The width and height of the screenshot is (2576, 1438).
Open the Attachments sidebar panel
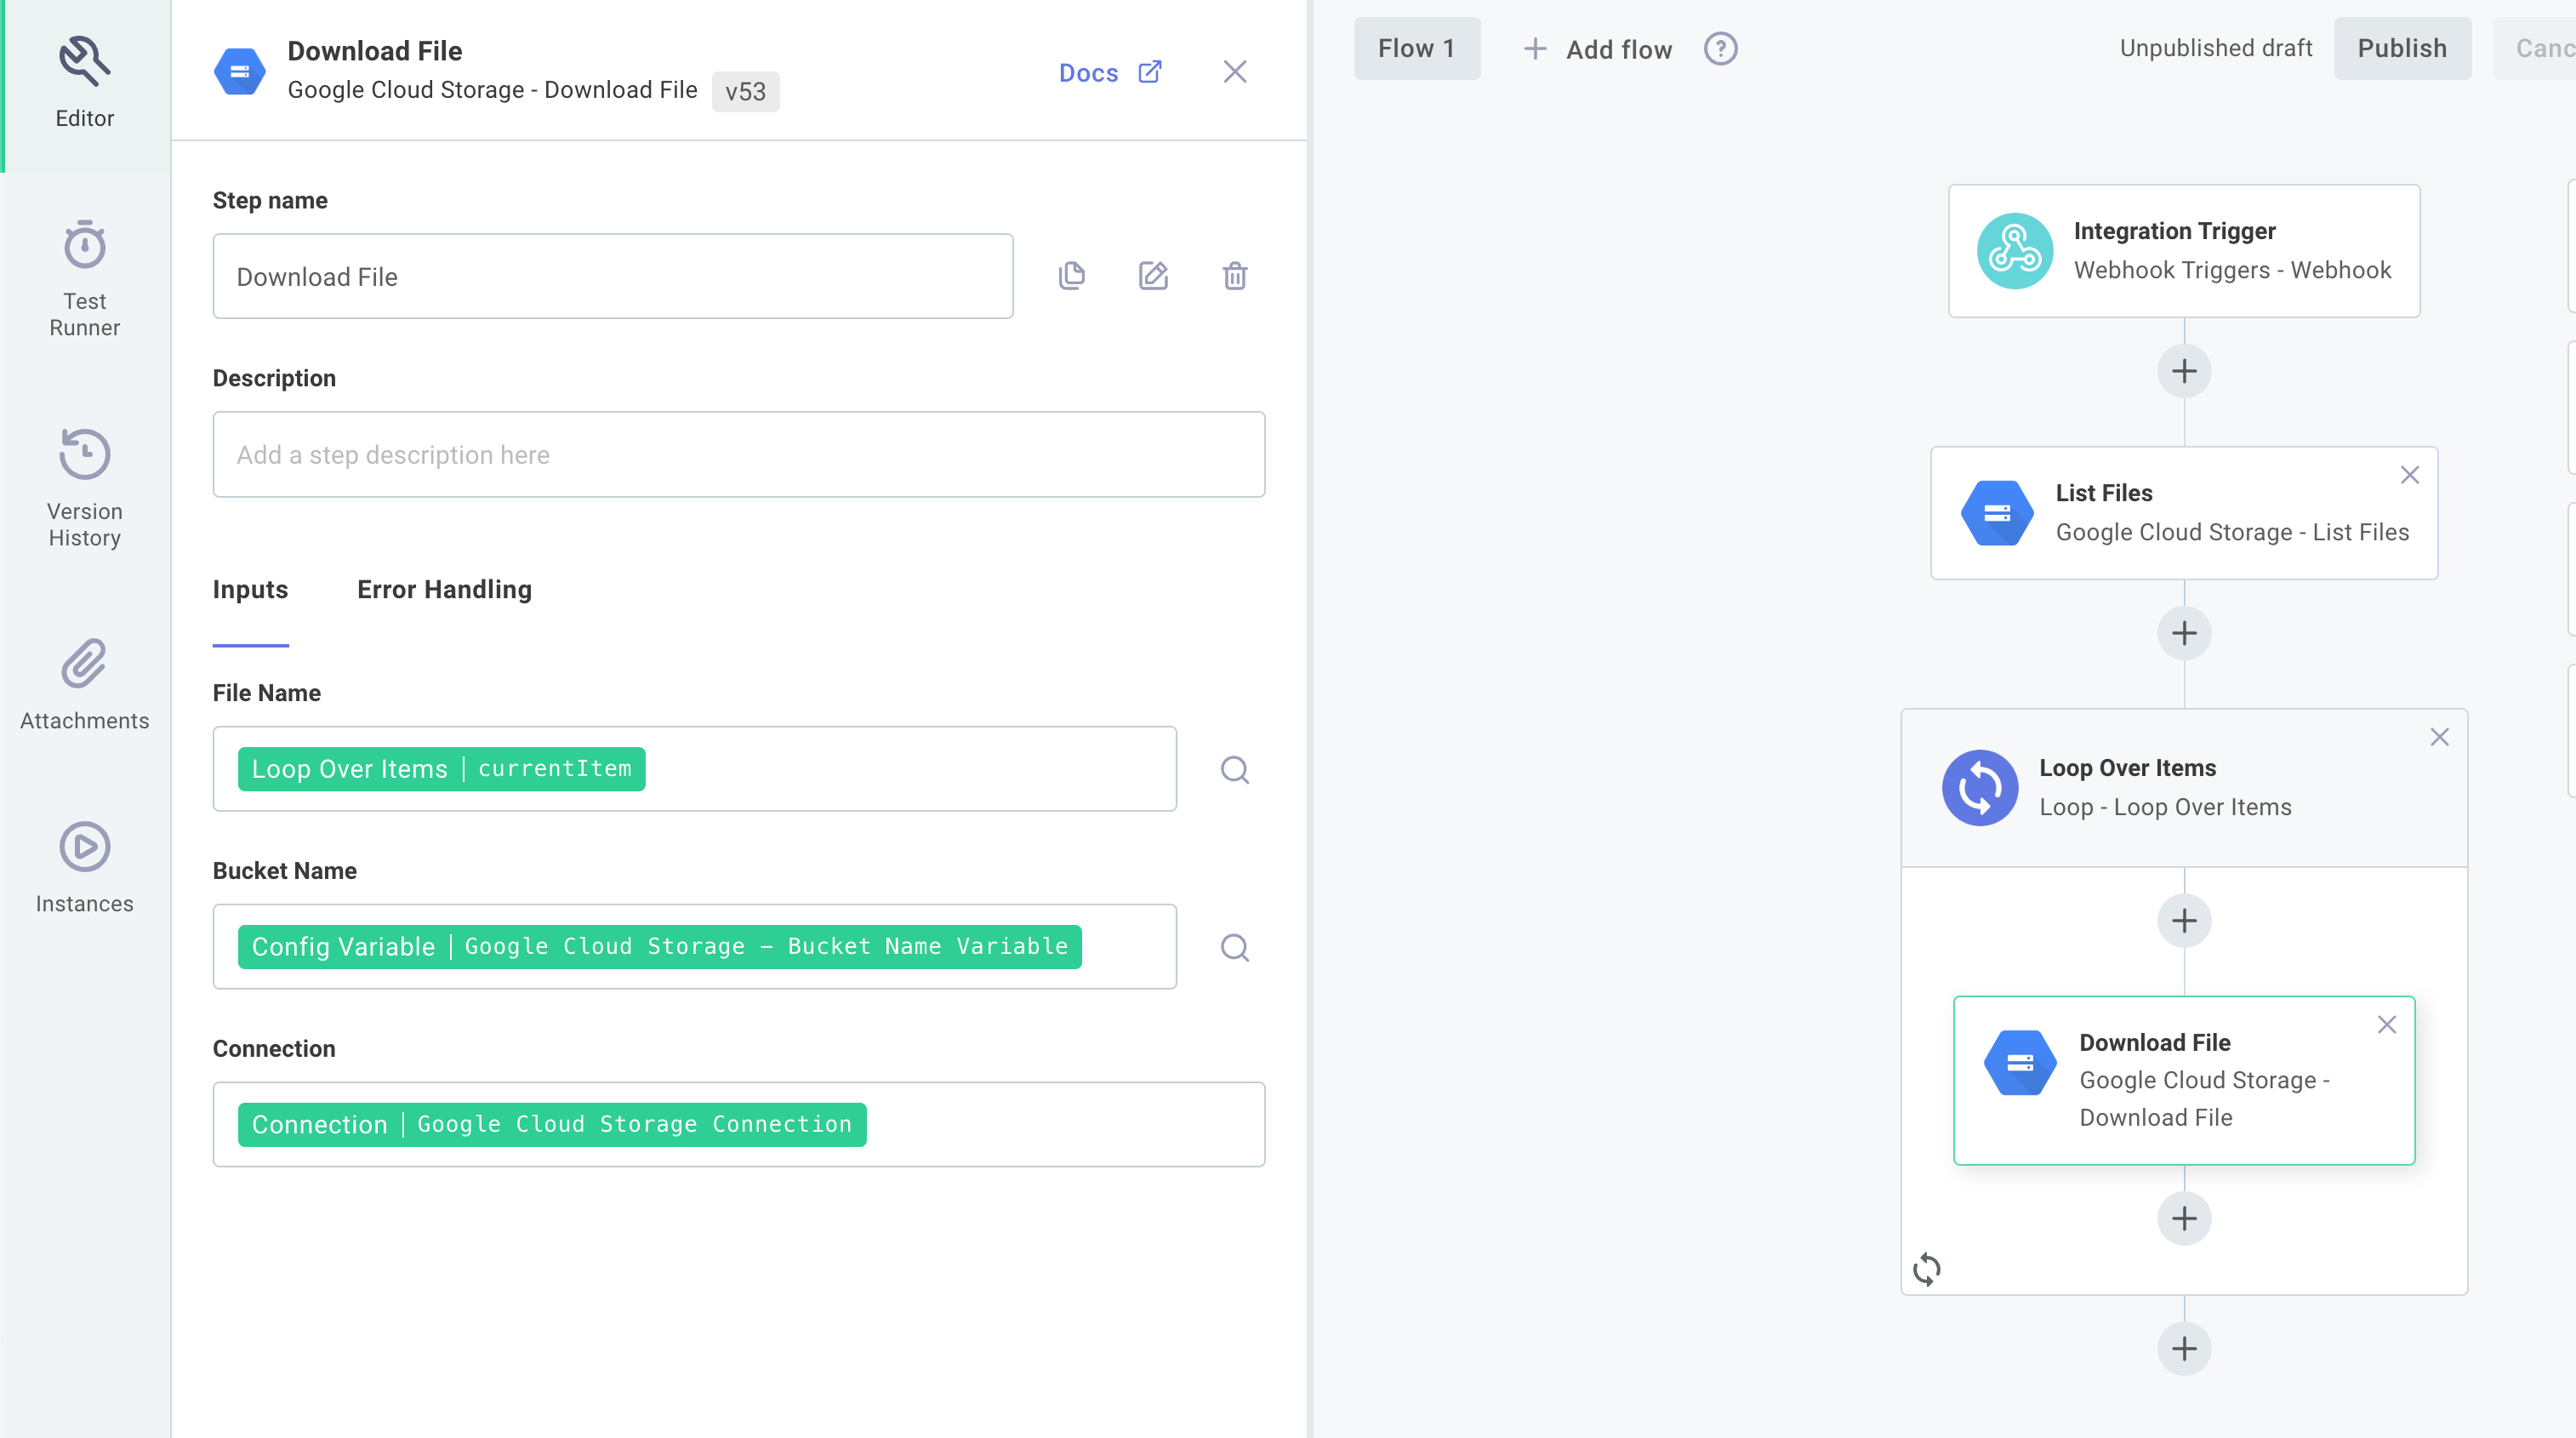click(x=84, y=685)
